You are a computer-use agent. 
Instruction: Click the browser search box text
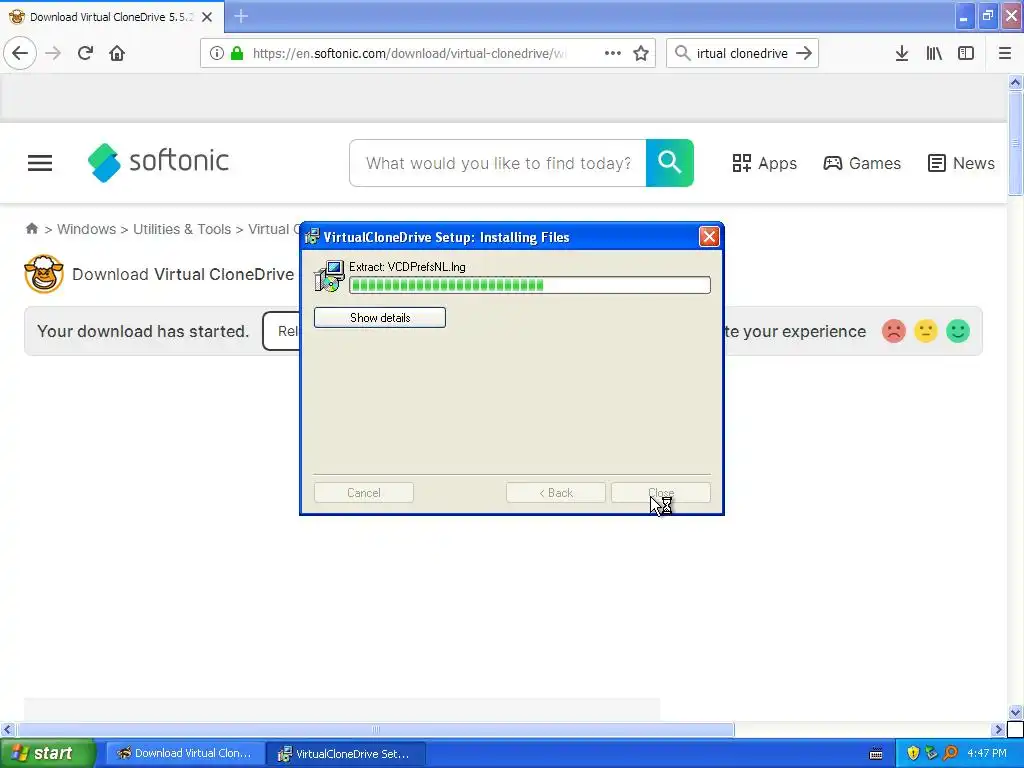pos(742,53)
